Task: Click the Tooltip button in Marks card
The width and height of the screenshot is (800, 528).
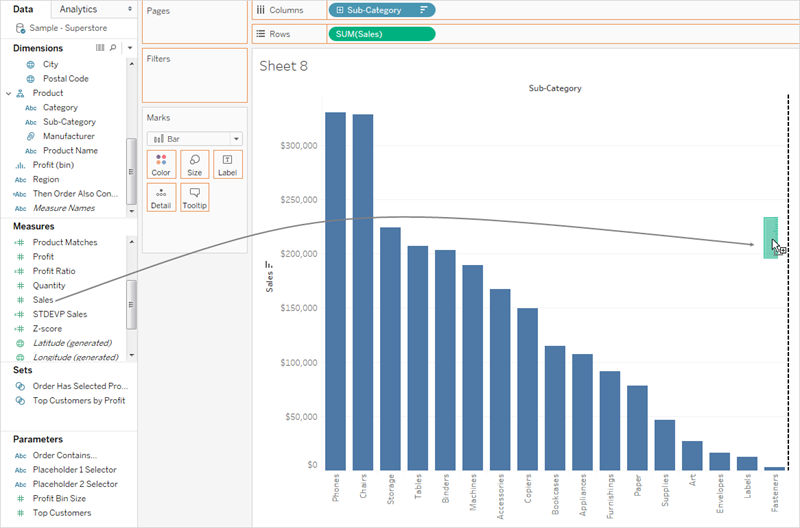Action: 194,197
